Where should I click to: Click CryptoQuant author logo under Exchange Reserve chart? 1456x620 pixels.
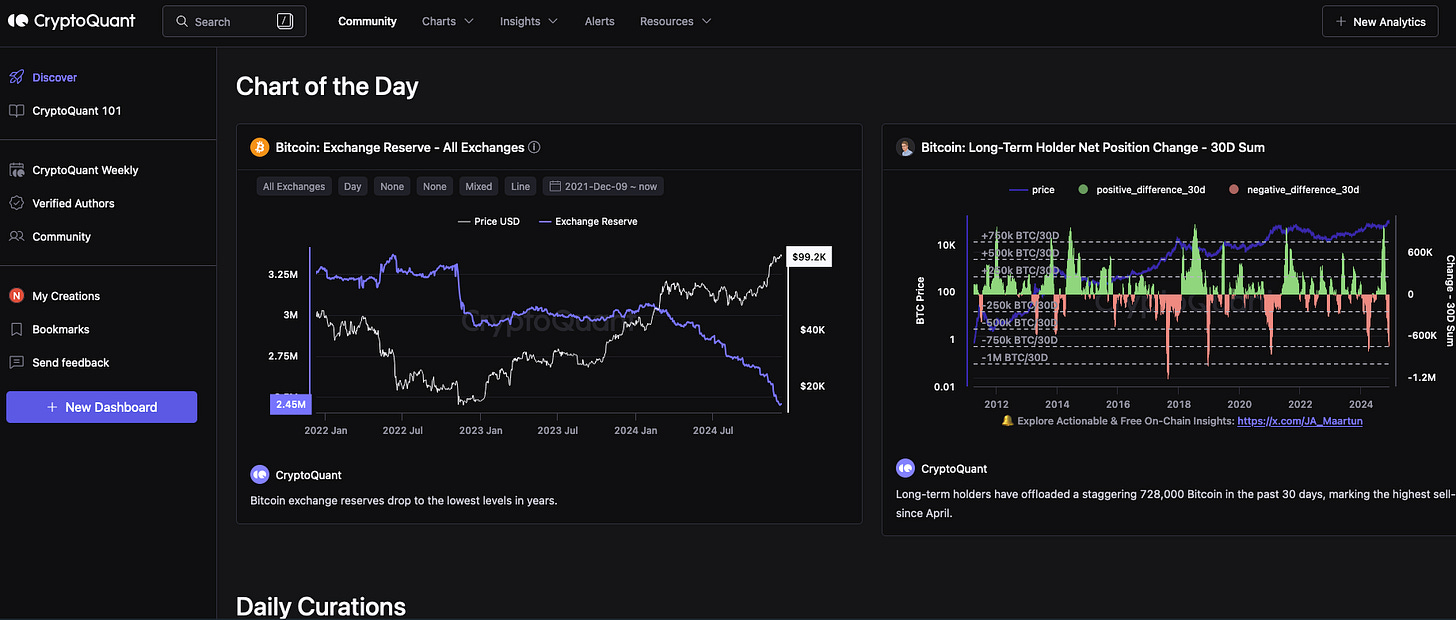pyautogui.click(x=259, y=475)
